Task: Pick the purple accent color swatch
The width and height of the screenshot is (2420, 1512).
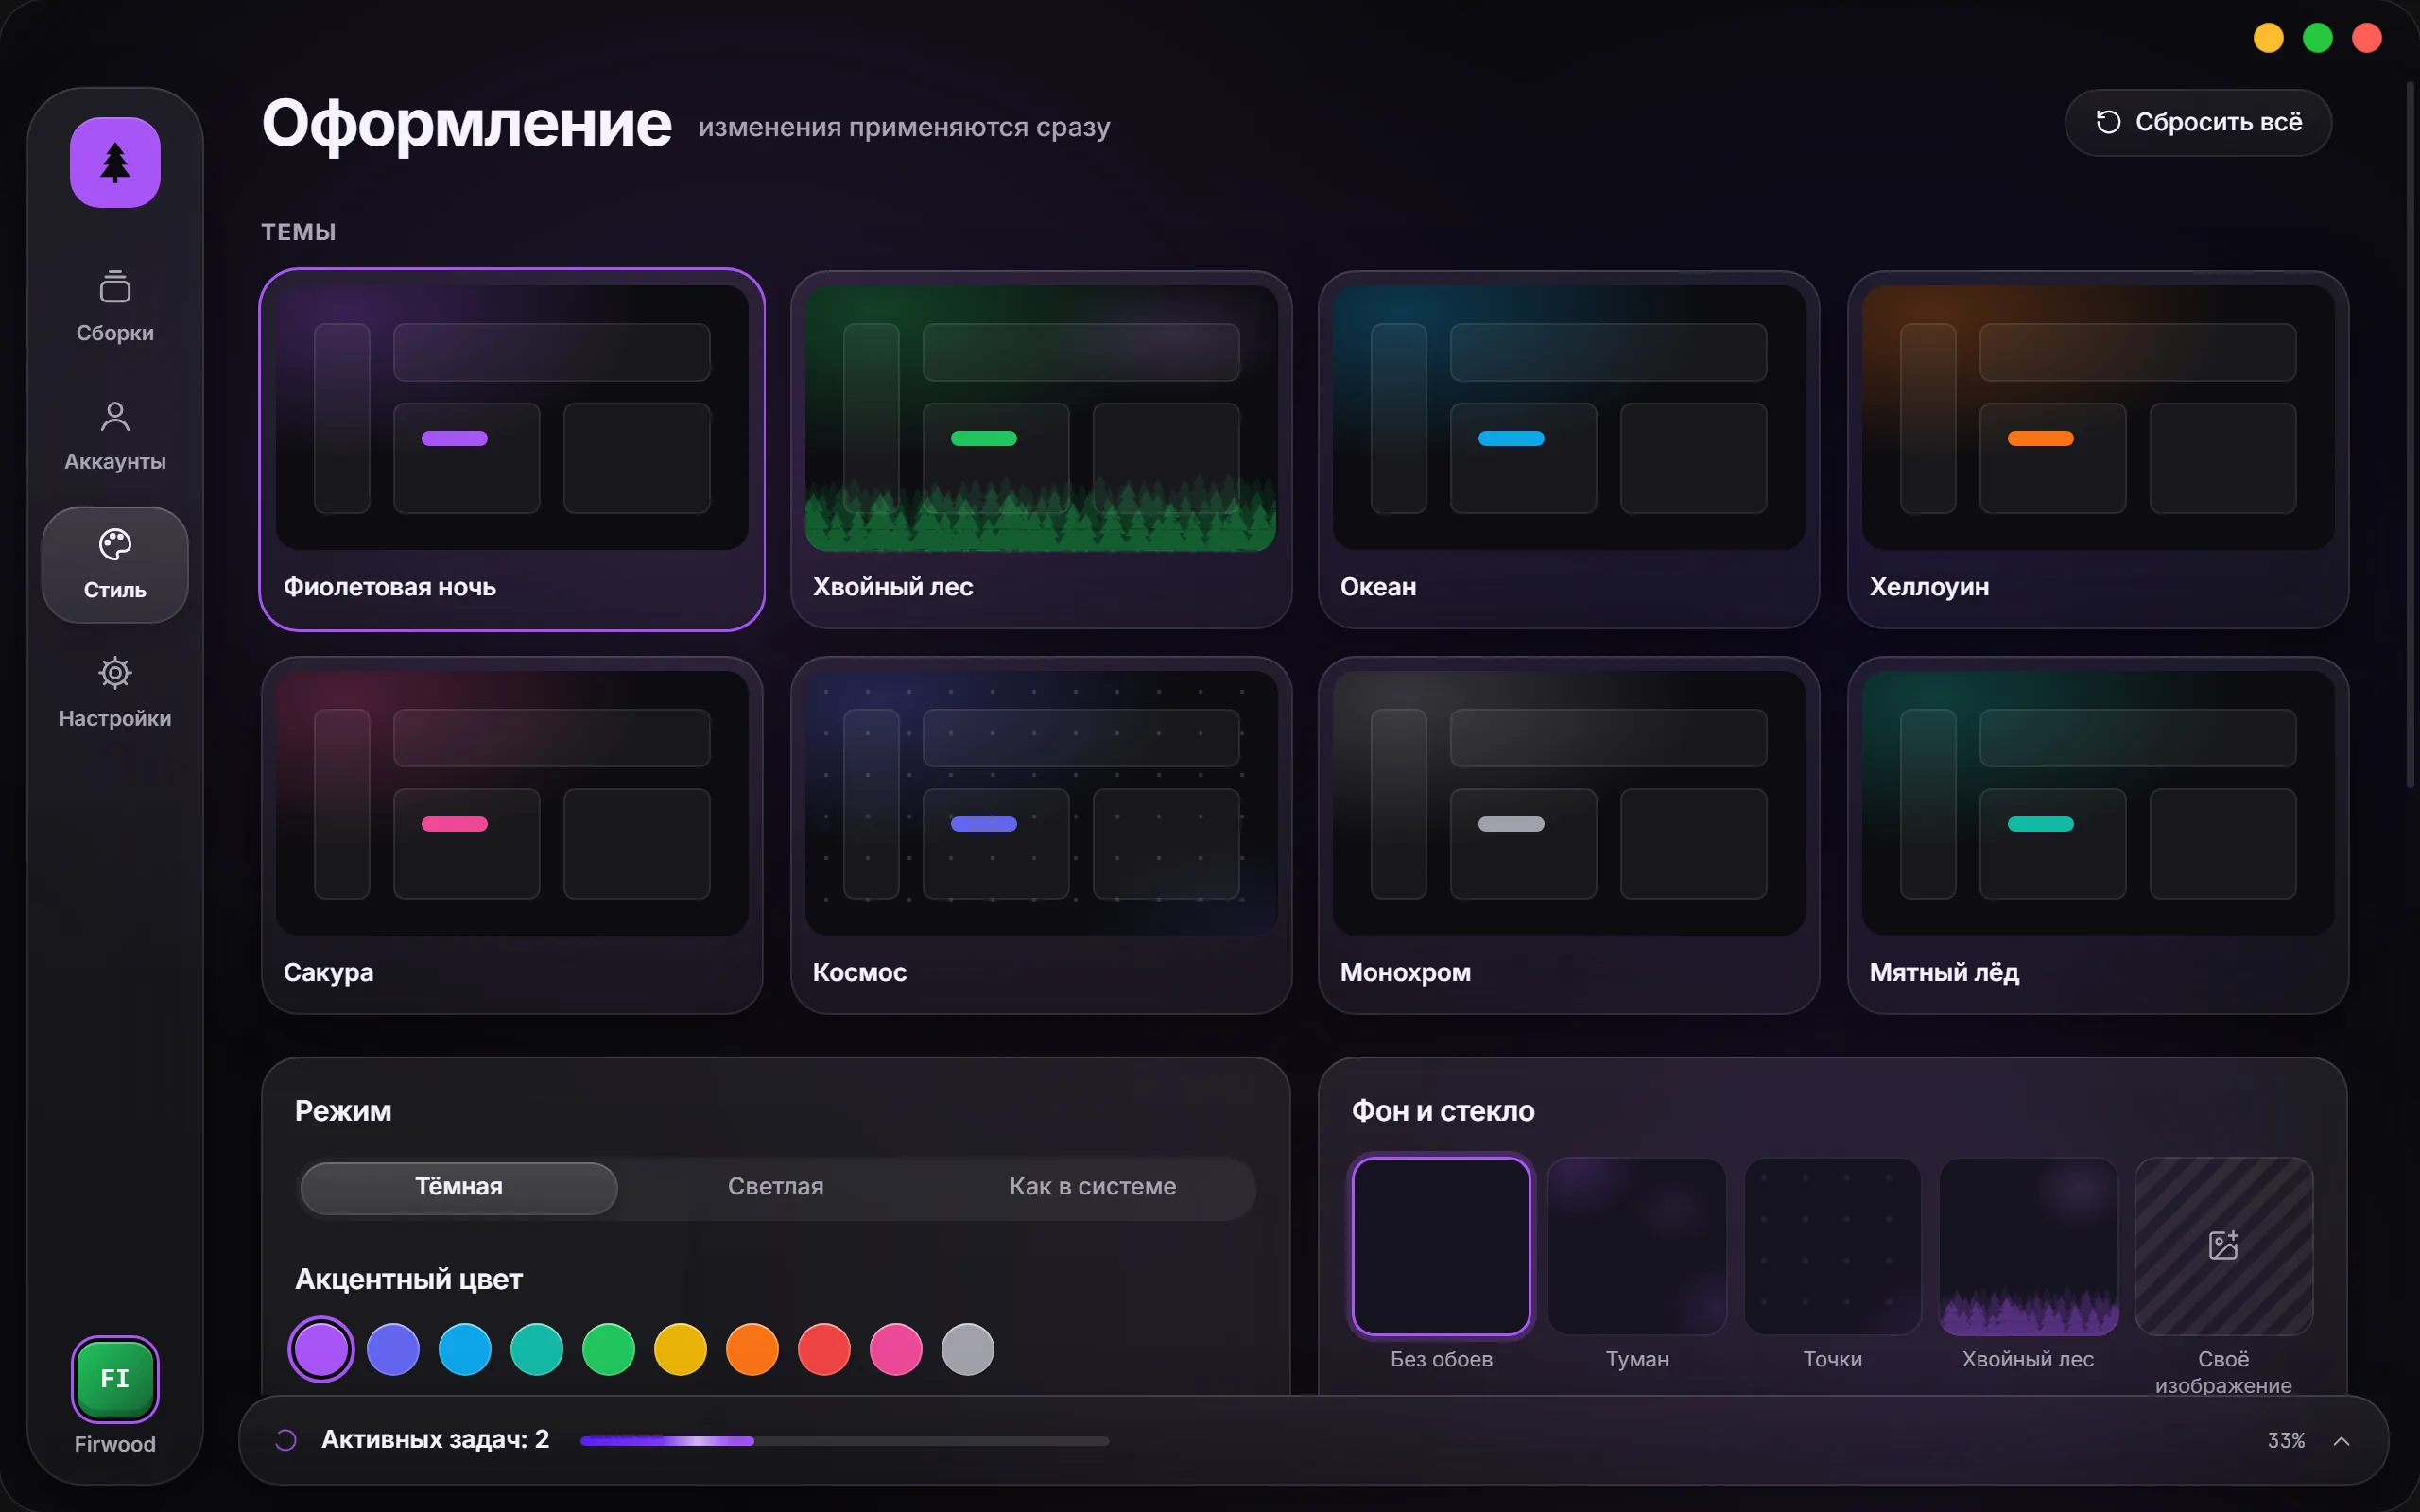Action: click(x=321, y=1350)
